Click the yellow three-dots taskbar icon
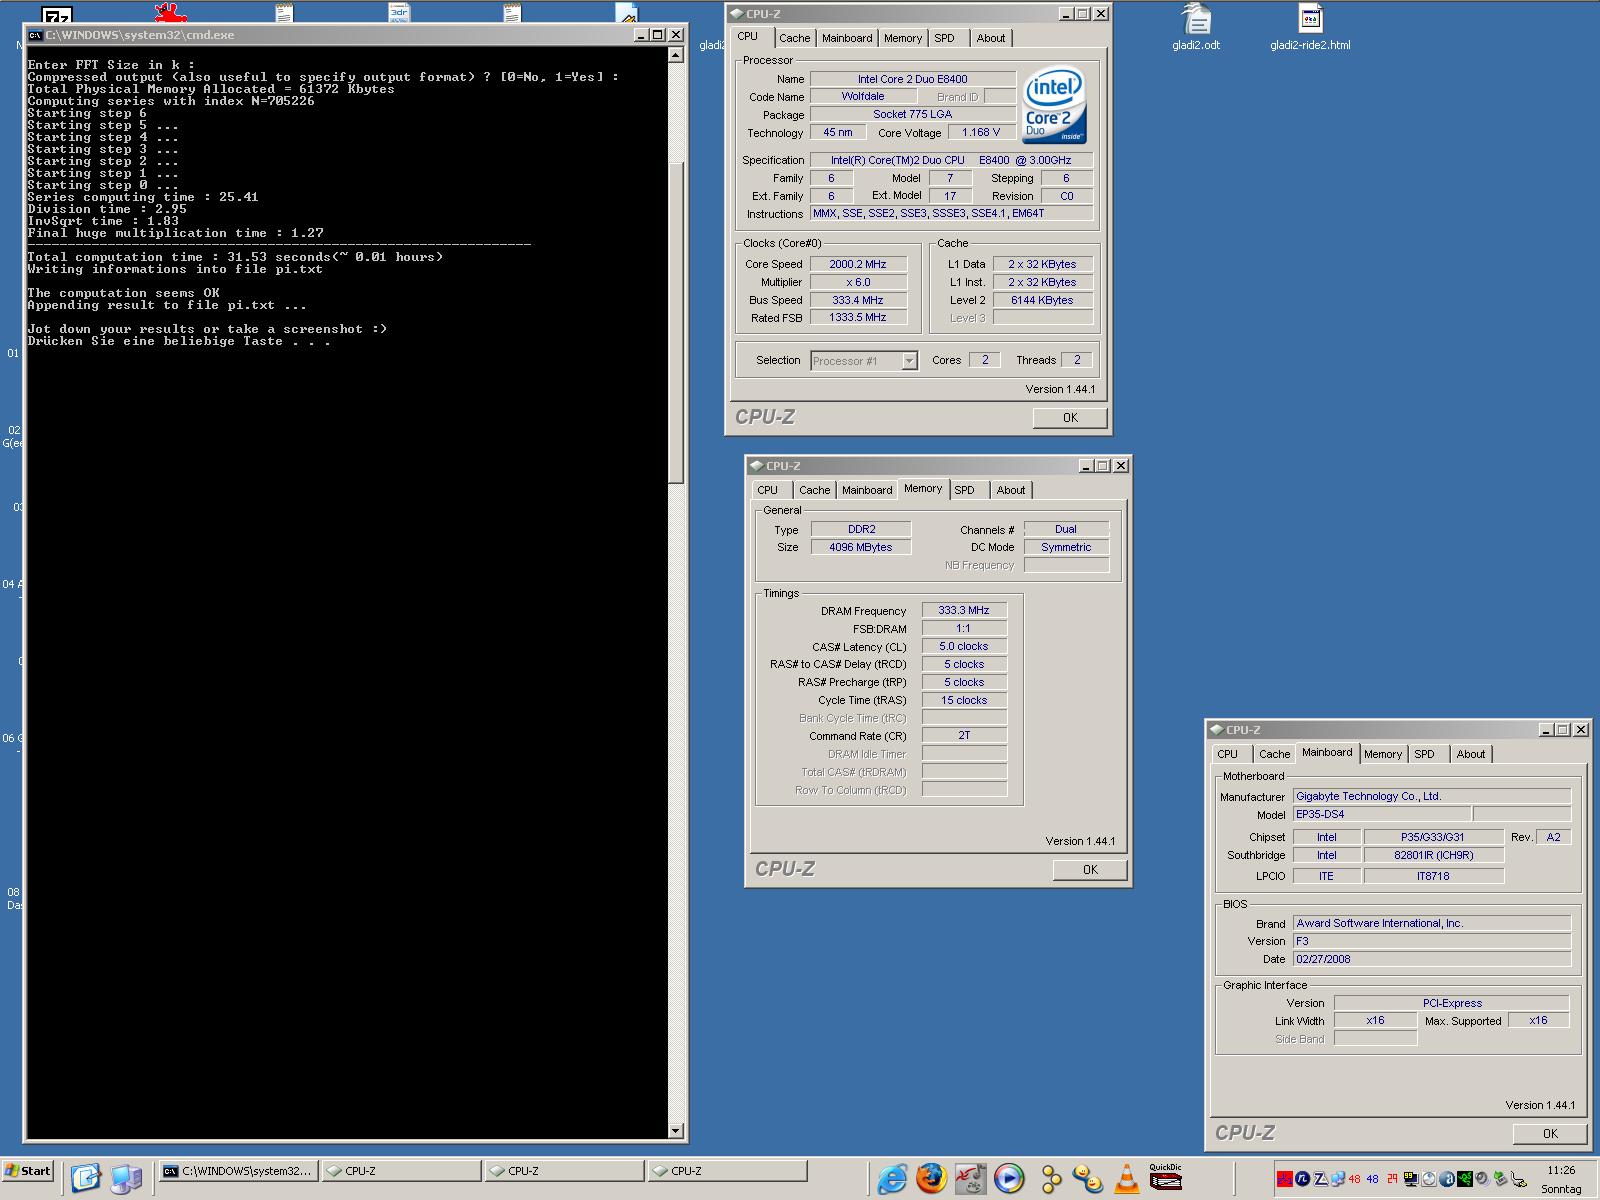 tap(1050, 1180)
